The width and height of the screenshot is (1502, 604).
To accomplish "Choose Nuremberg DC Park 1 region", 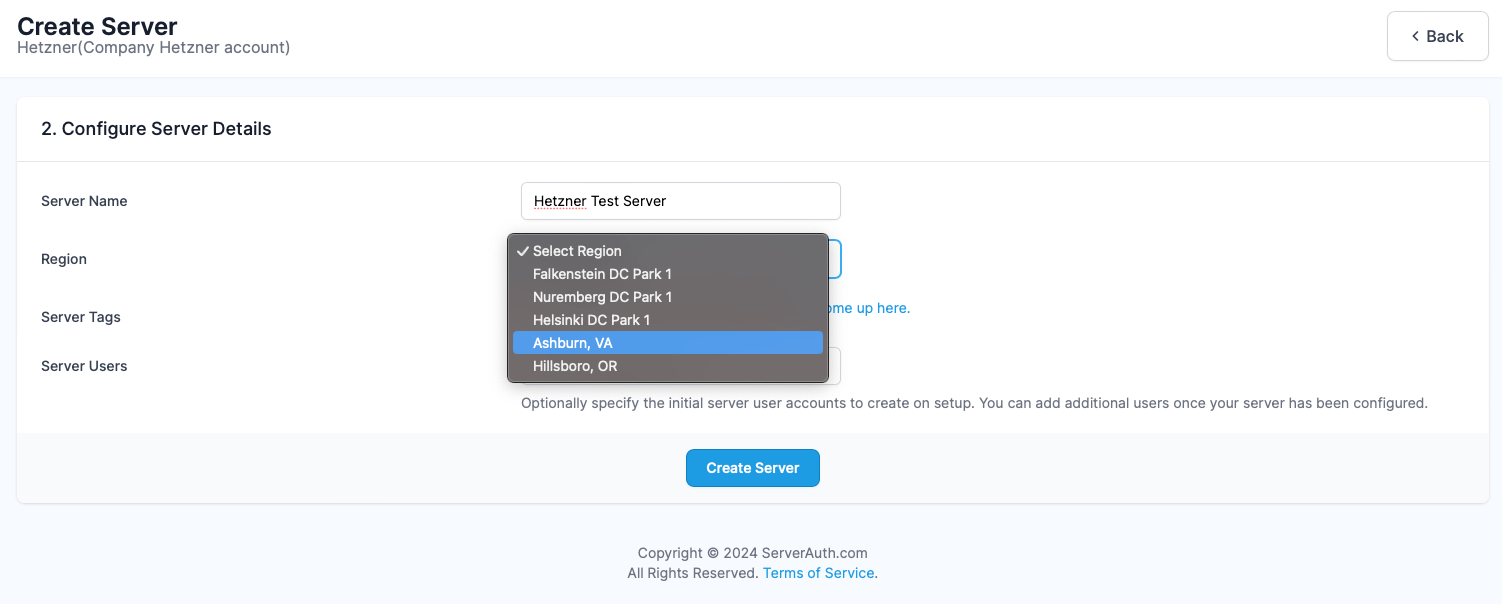I will tap(668, 297).
